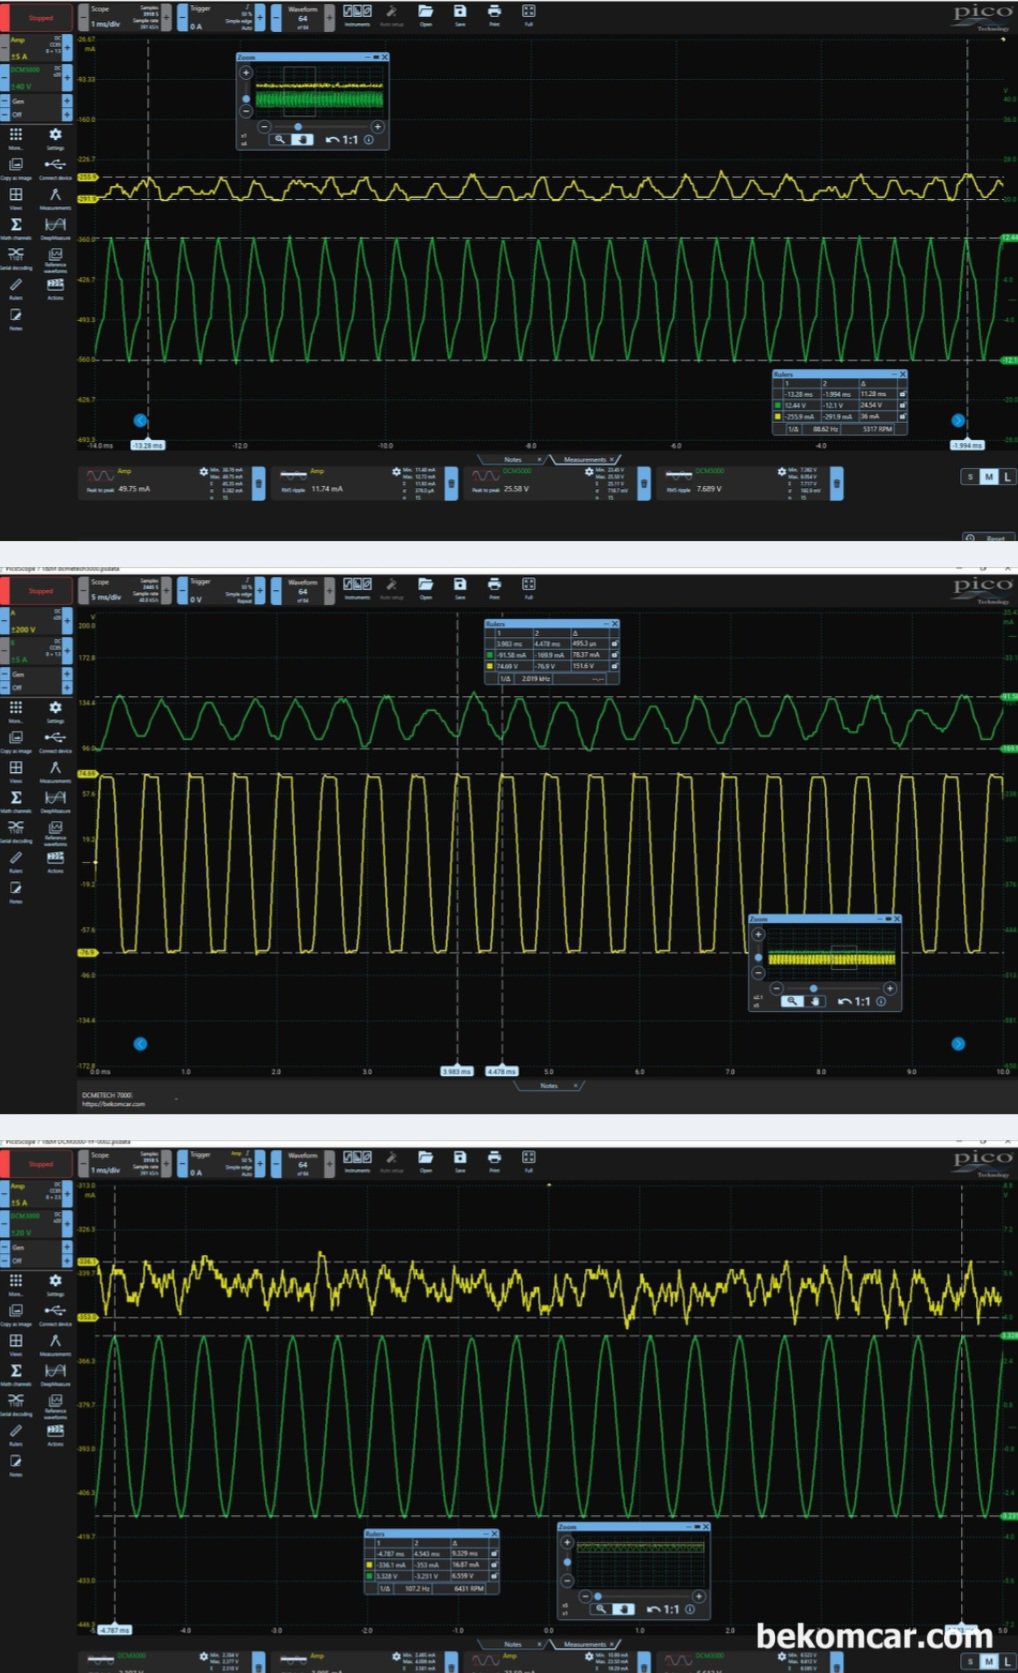Viewport: 1018px width, 1673px height.
Task: Open Actions icon in top window sidebar
Action: pos(55,284)
